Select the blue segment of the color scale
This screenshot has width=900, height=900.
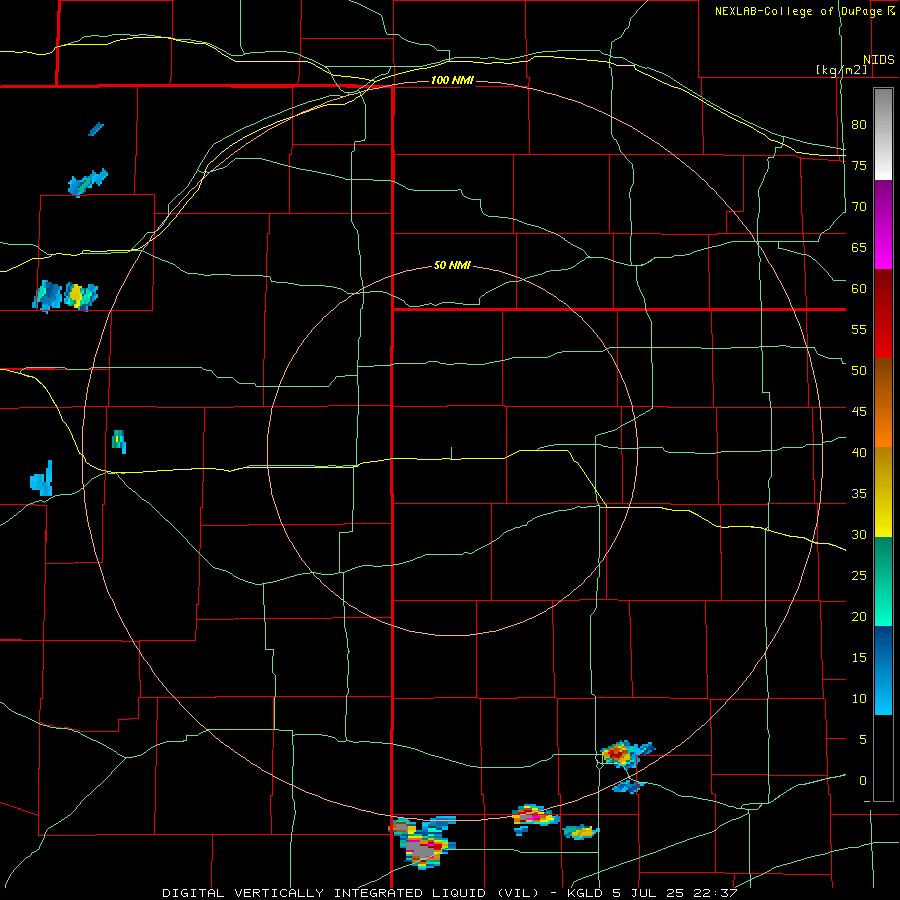tap(883, 670)
